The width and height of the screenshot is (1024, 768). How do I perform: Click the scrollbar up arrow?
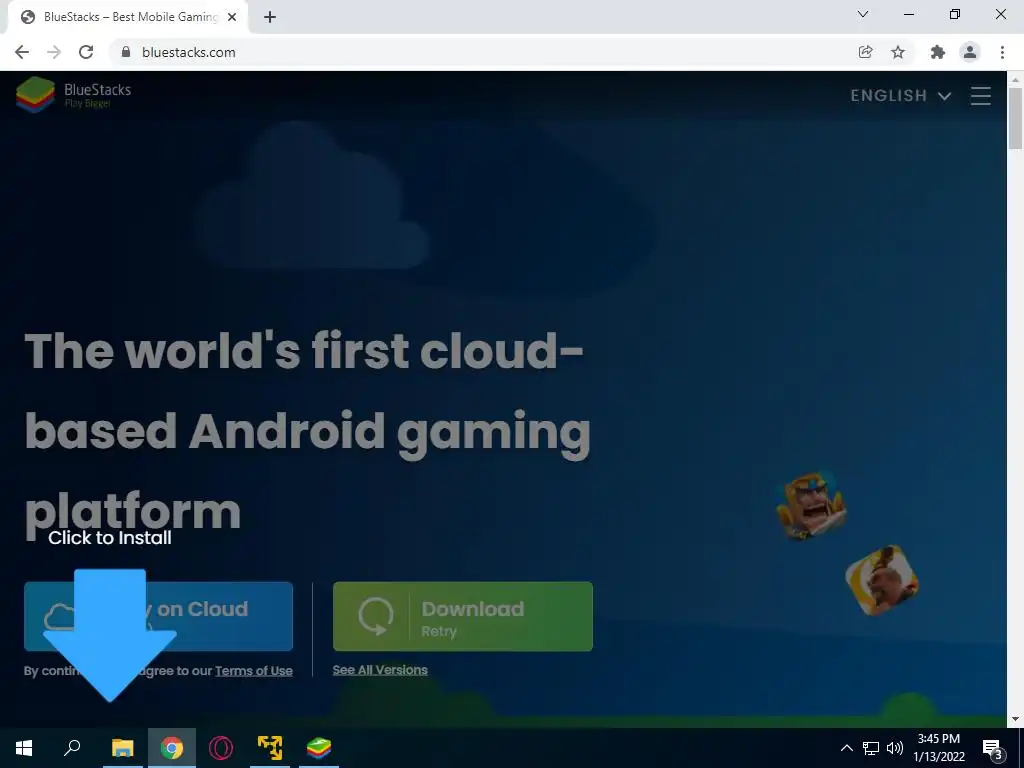(1015, 80)
